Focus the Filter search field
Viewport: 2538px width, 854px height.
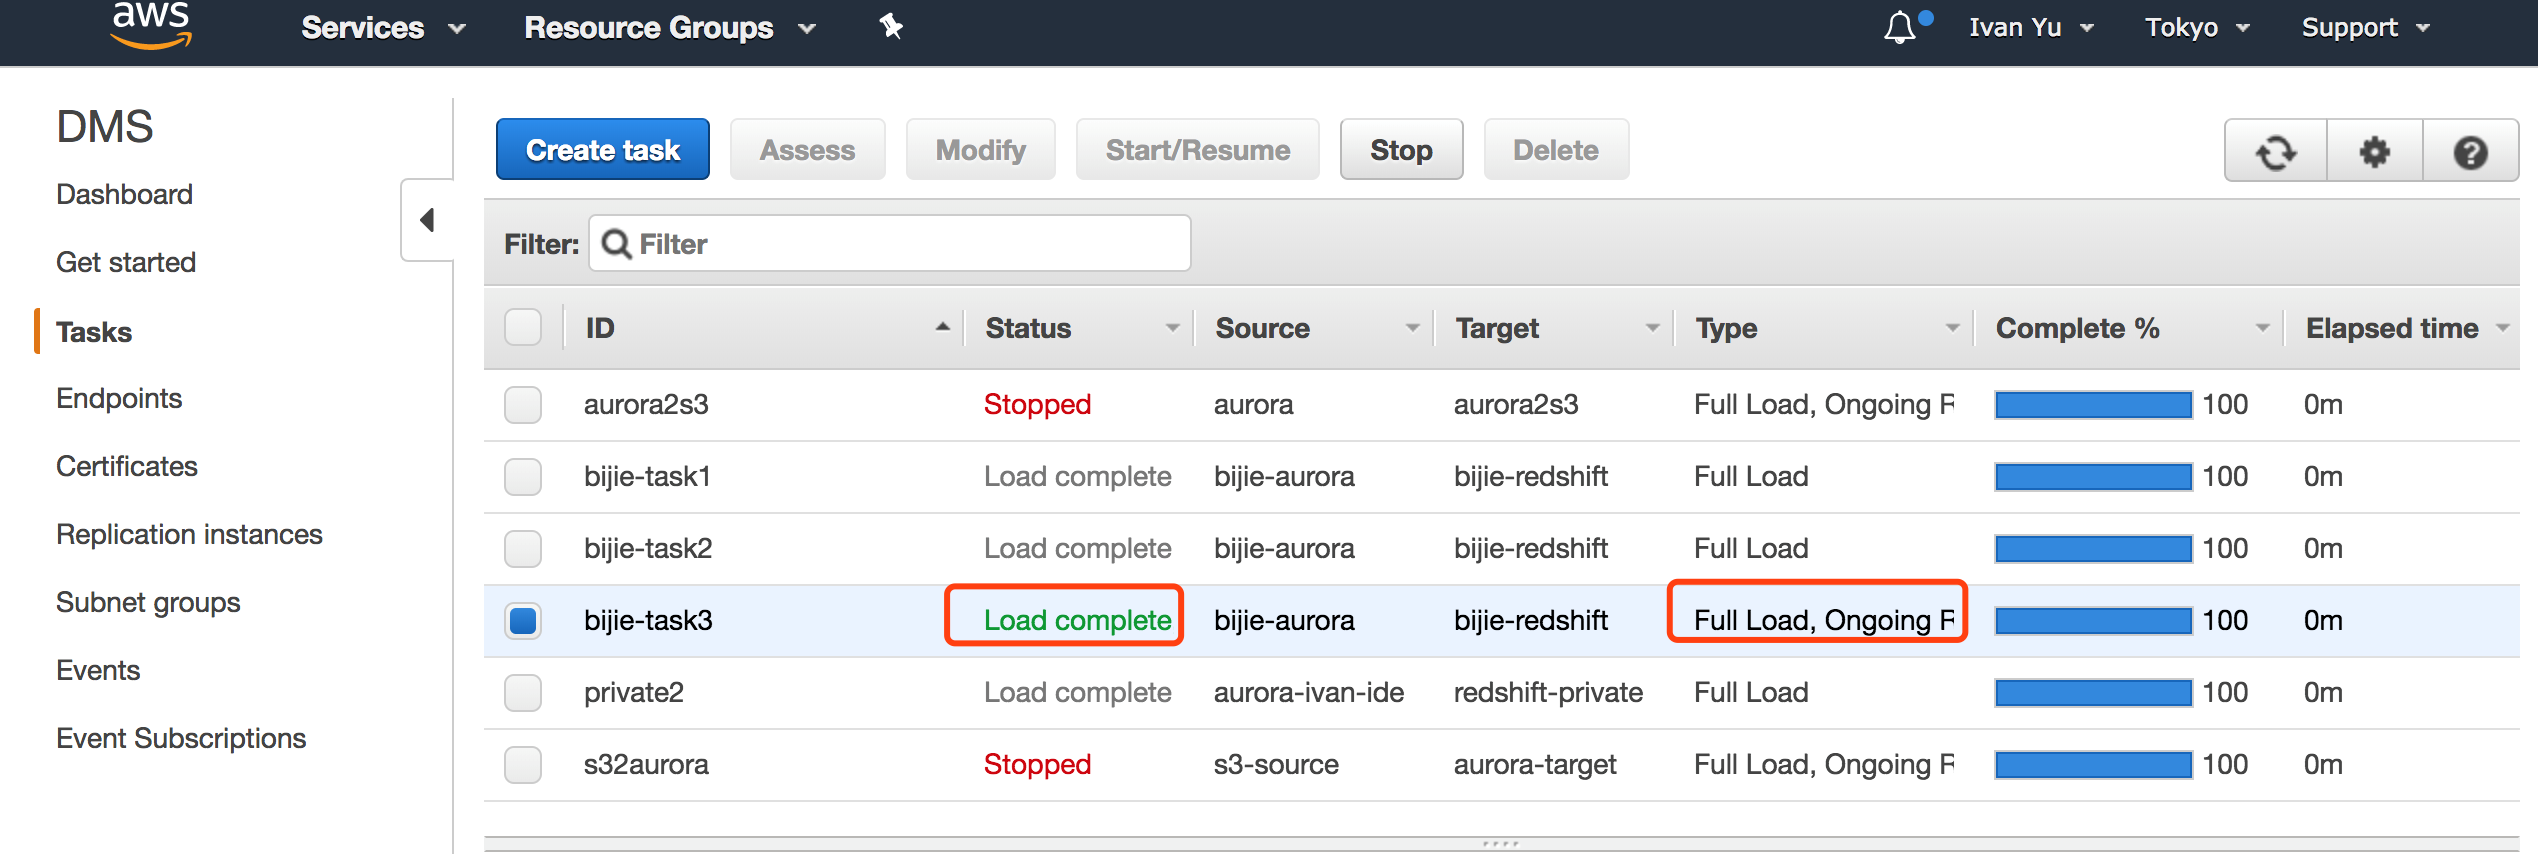(890, 244)
